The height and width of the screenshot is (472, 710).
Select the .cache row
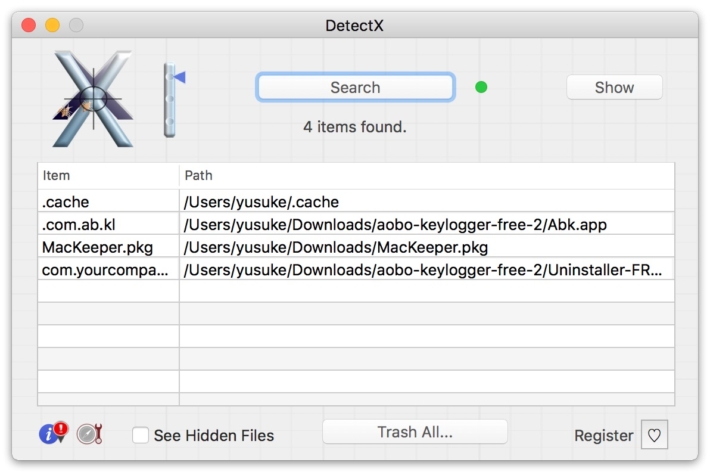coord(356,202)
